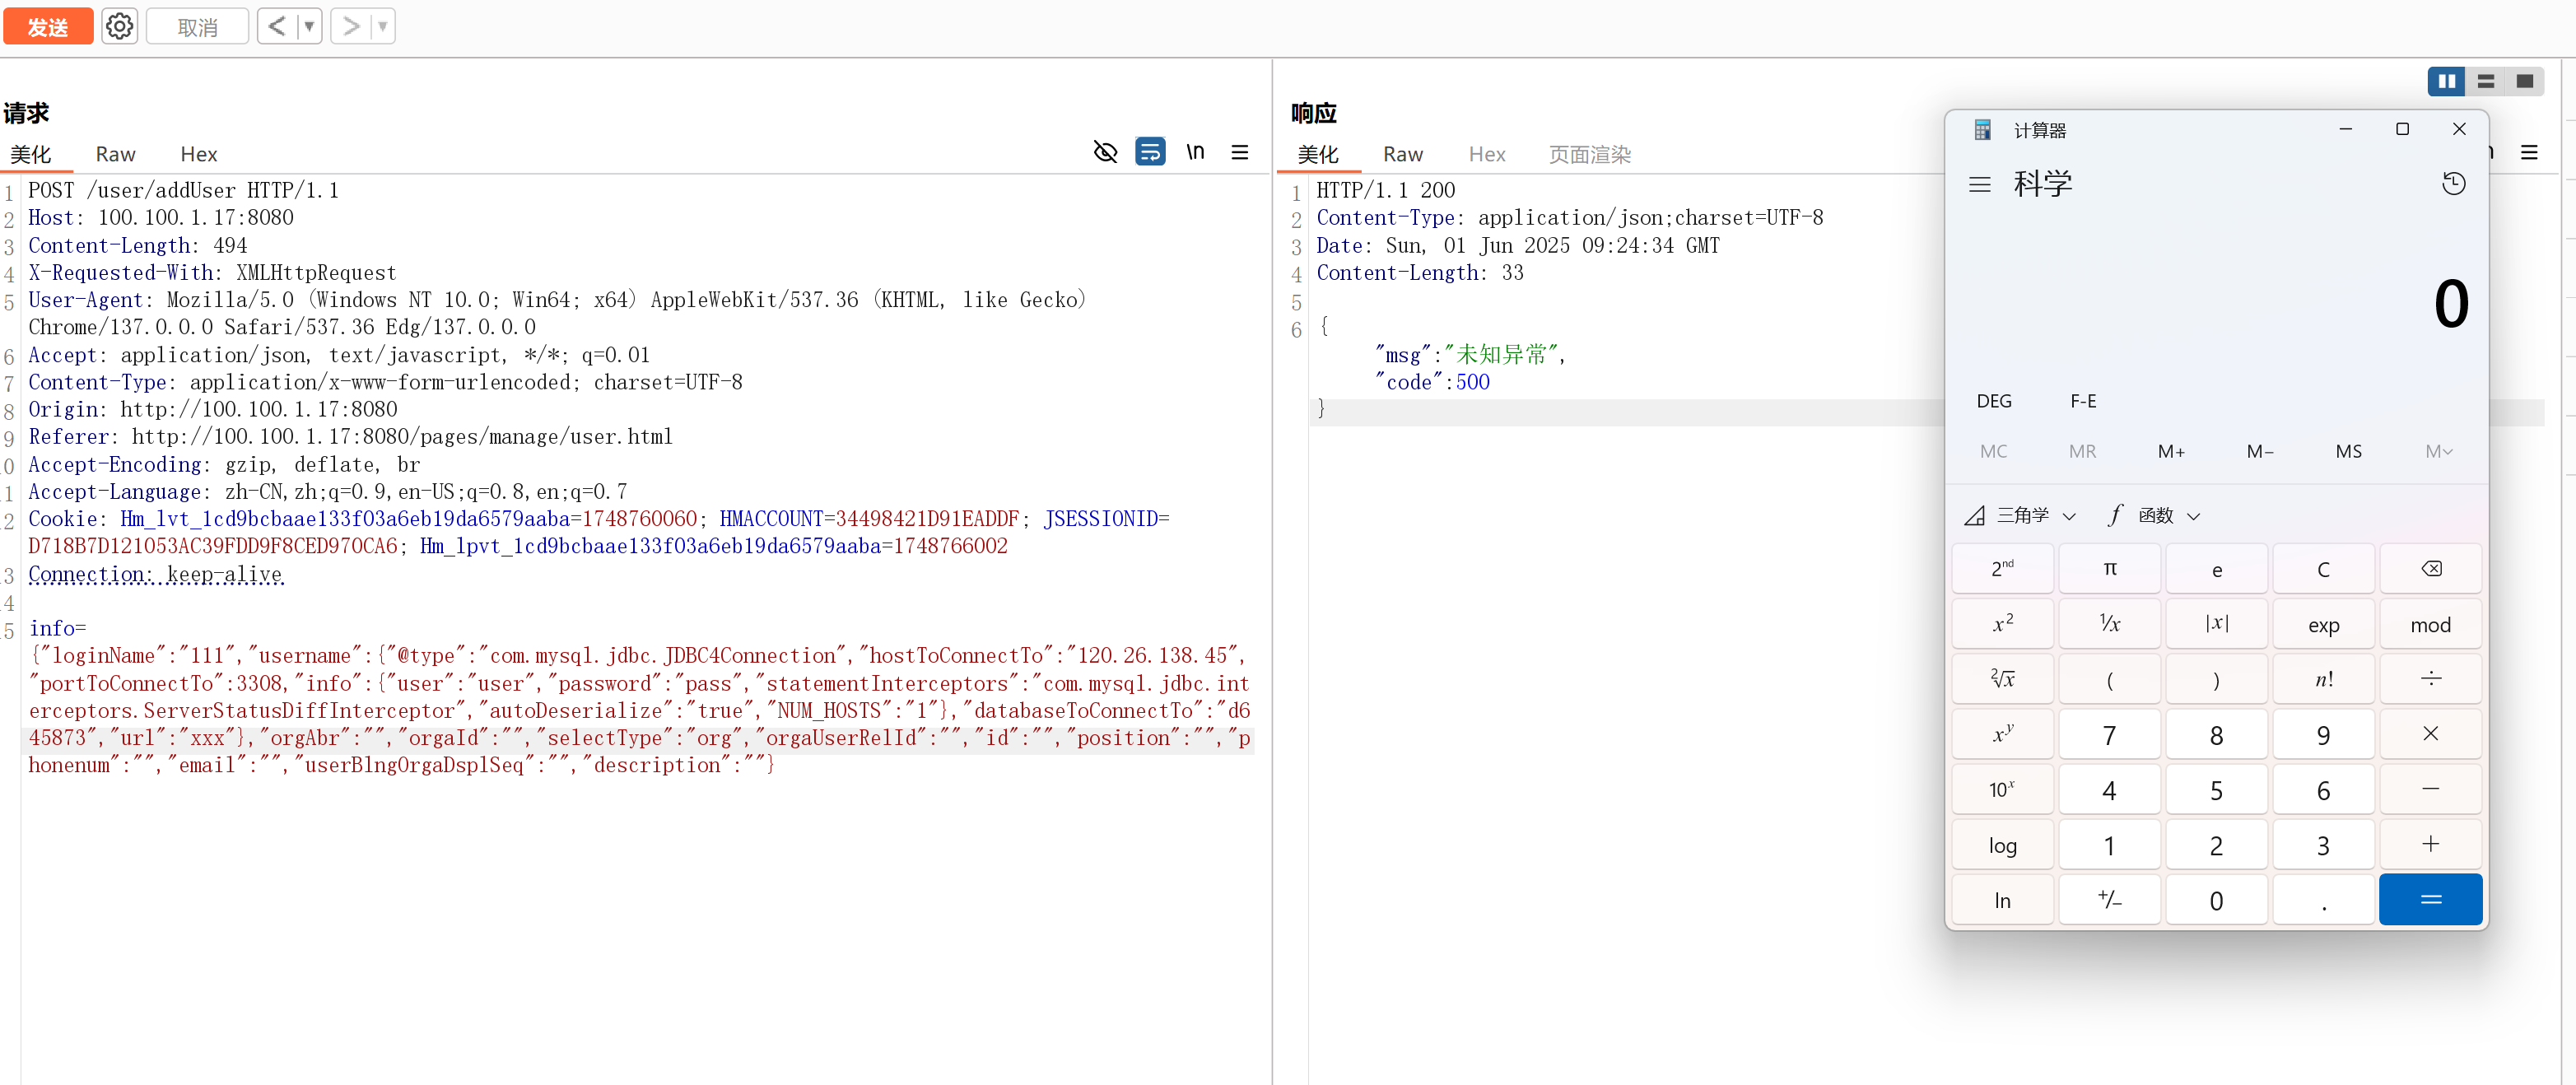Click the mod key in Calculator
The width and height of the screenshot is (2576, 1085).
(2430, 624)
